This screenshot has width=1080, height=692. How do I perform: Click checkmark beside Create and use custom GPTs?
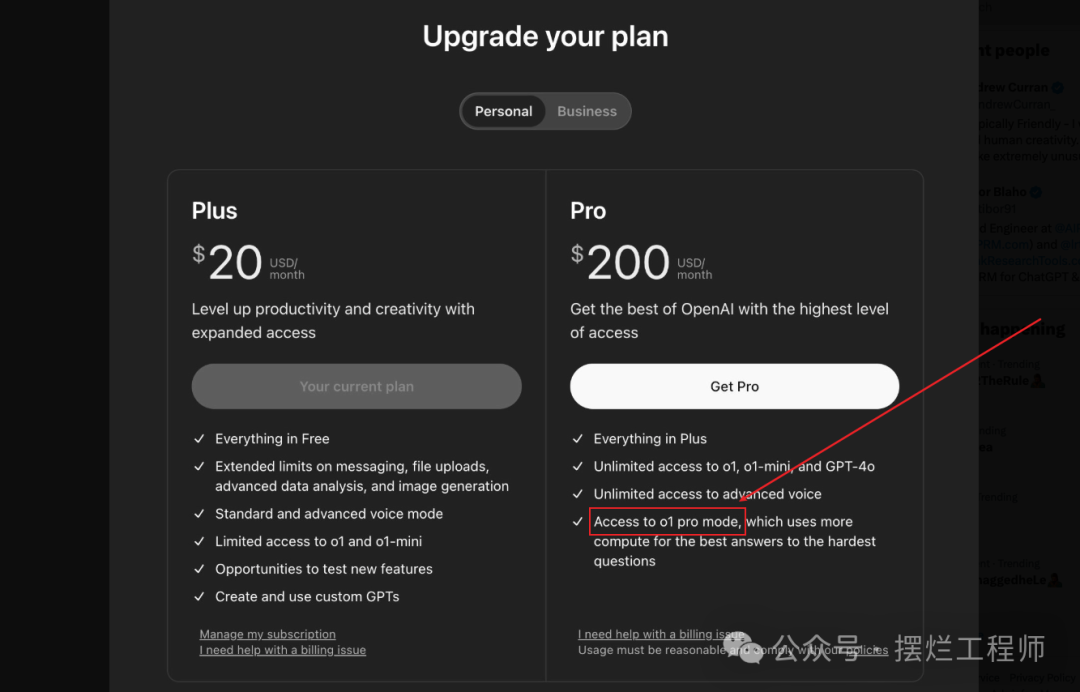coord(200,597)
